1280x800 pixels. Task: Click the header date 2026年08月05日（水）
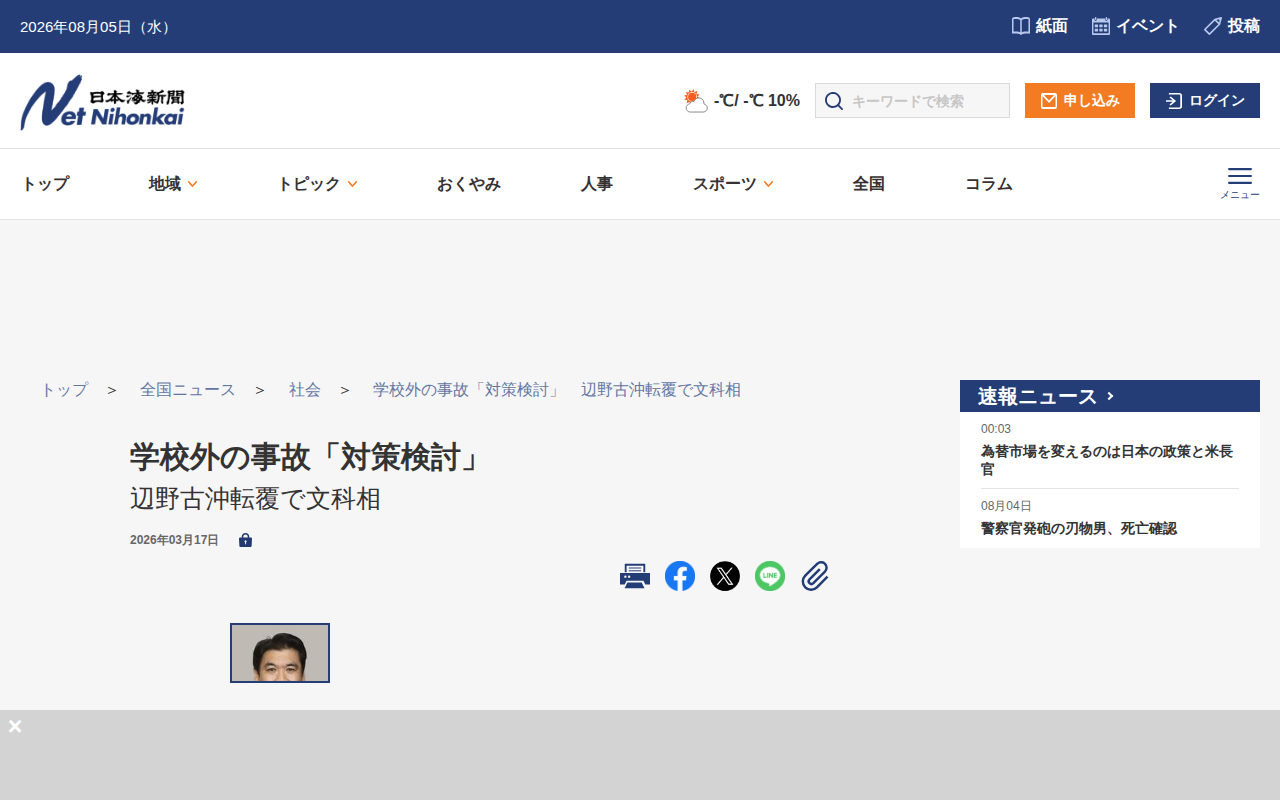coord(98,27)
